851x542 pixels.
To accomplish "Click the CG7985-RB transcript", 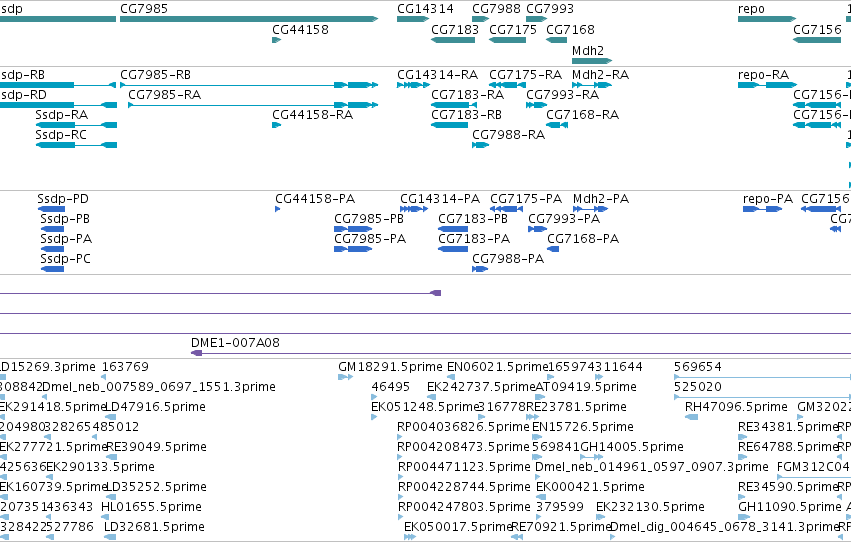I will click(x=249, y=85).
